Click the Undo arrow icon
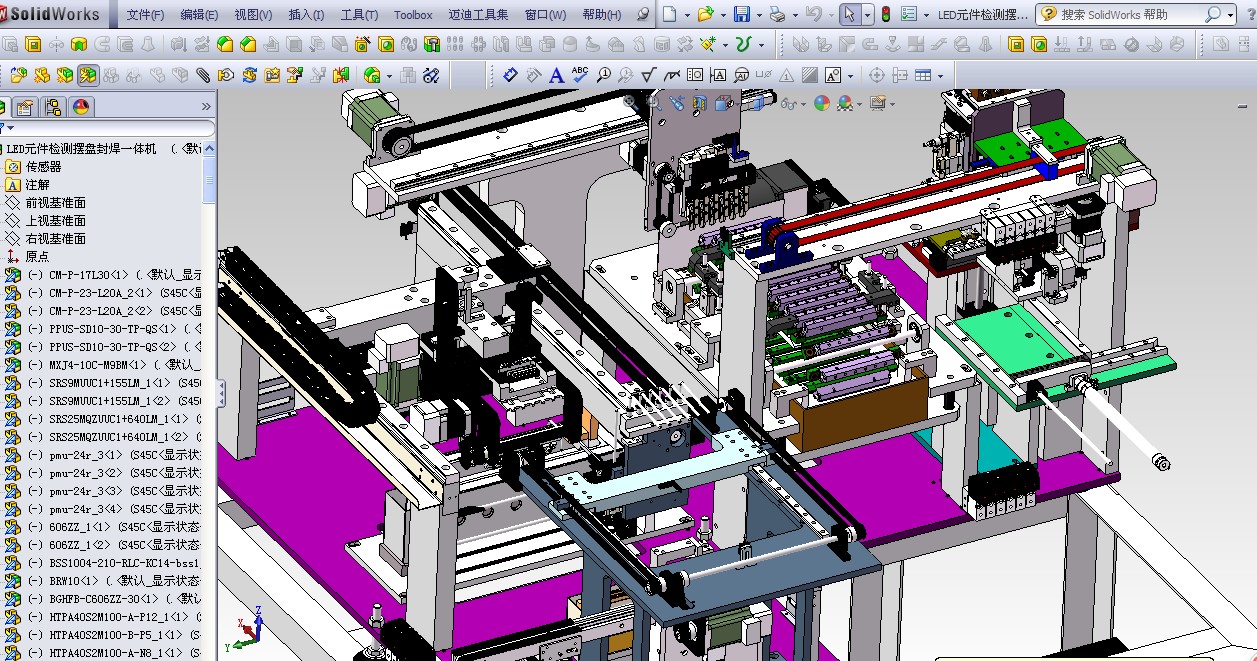The image size is (1257, 661). pos(814,14)
